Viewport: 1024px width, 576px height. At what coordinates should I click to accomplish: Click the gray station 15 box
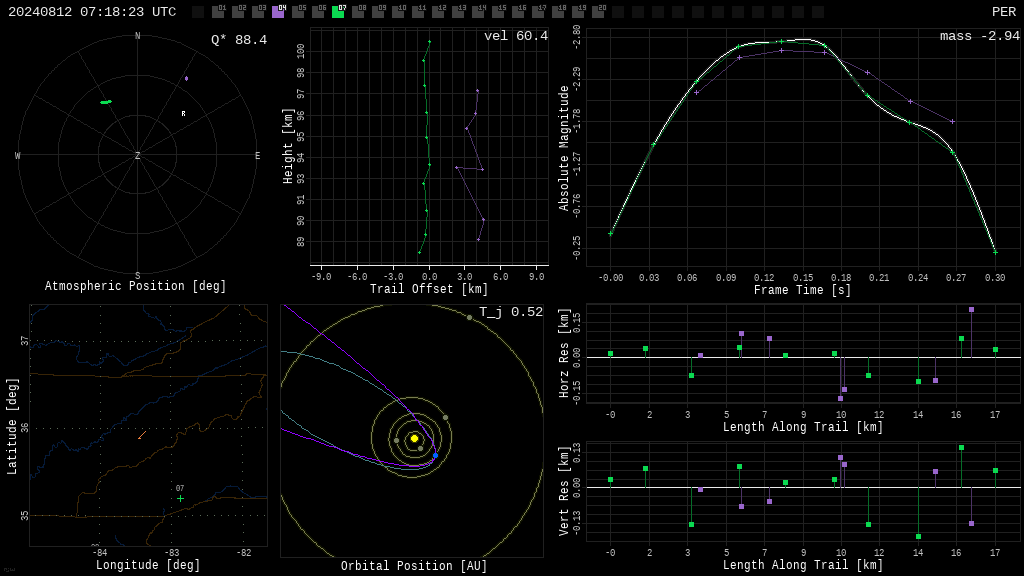[498, 11]
